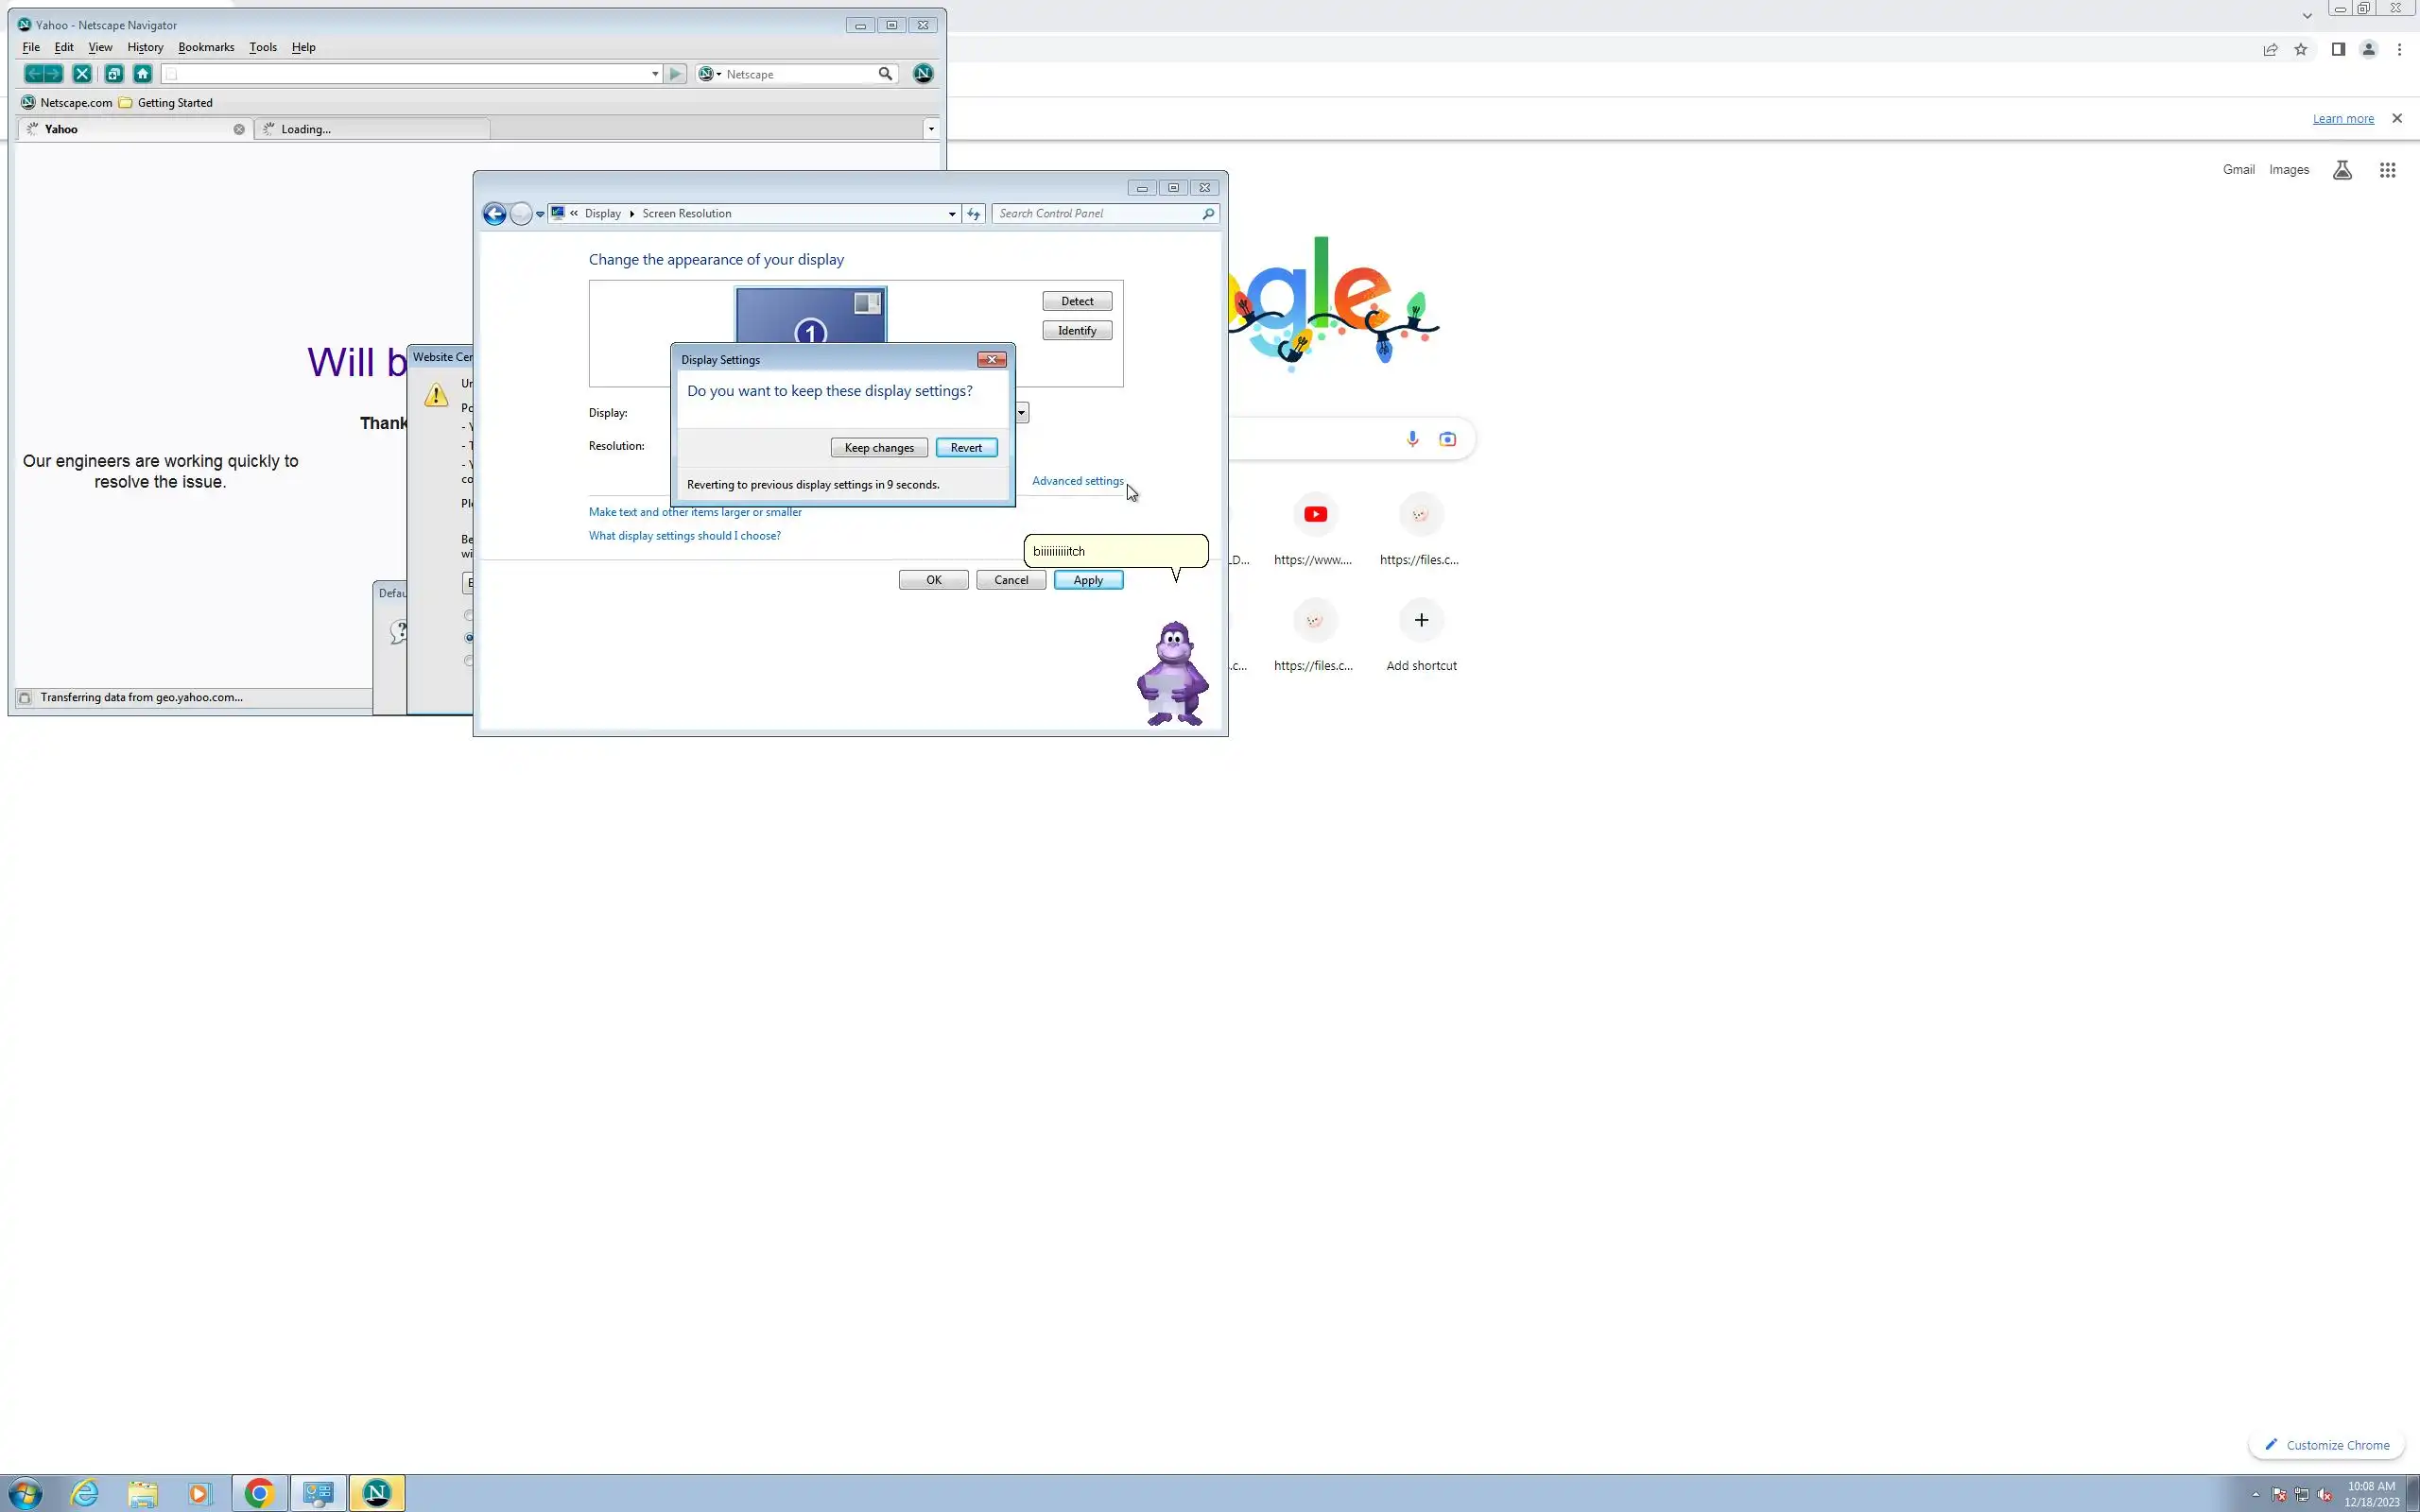2420x1512 pixels.
Task: Click the Chrome bookmark star icon
Action: [2301, 50]
